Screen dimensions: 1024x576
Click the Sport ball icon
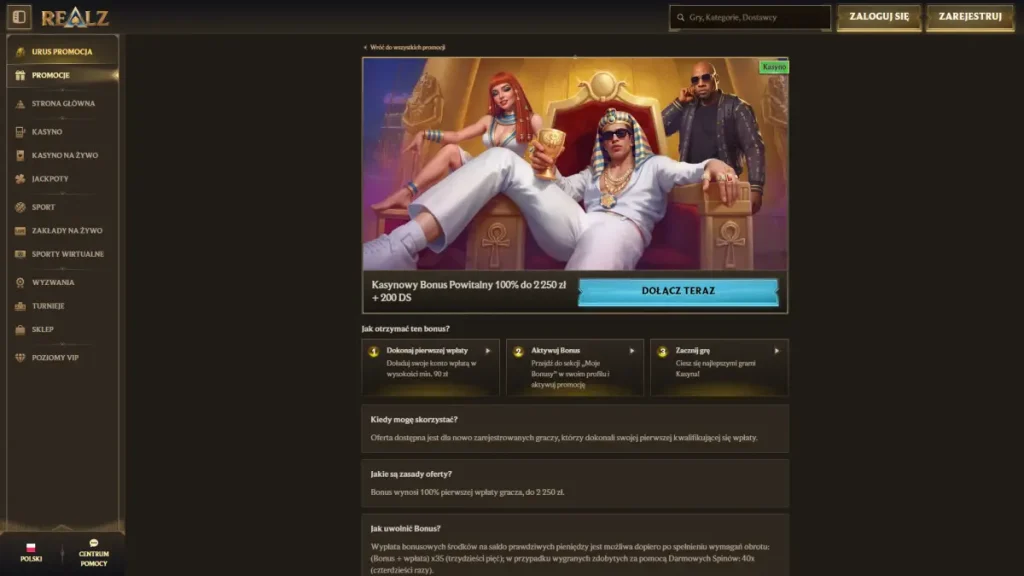click(20, 207)
